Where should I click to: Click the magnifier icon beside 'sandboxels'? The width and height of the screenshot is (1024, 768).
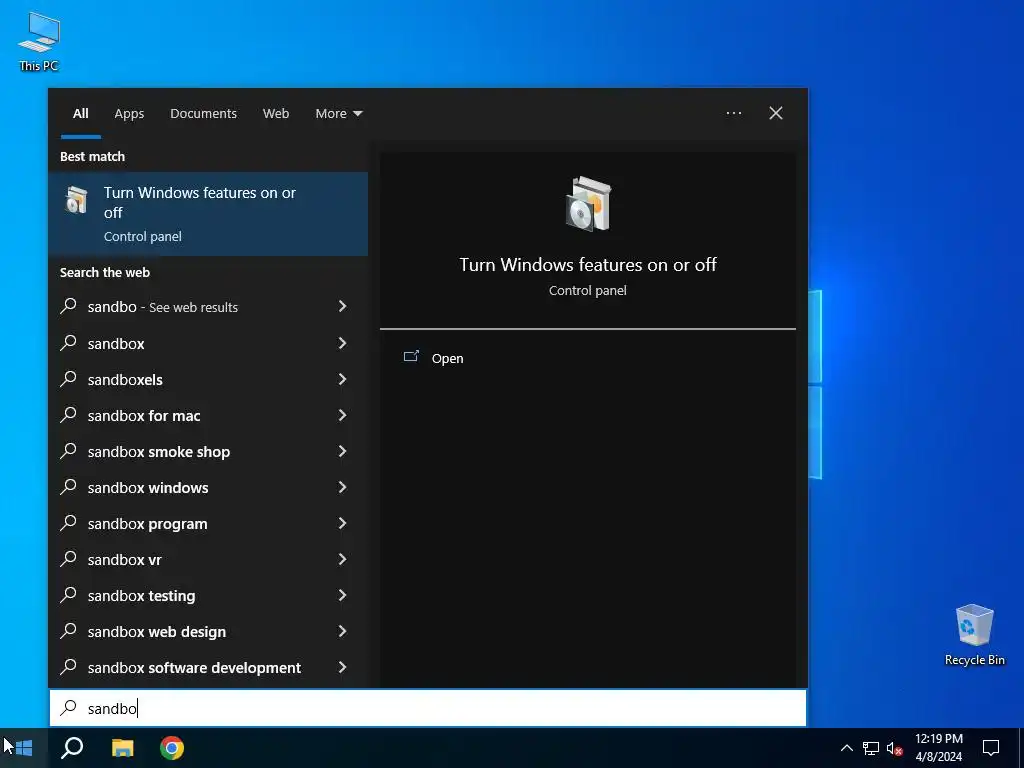coord(69,378)
